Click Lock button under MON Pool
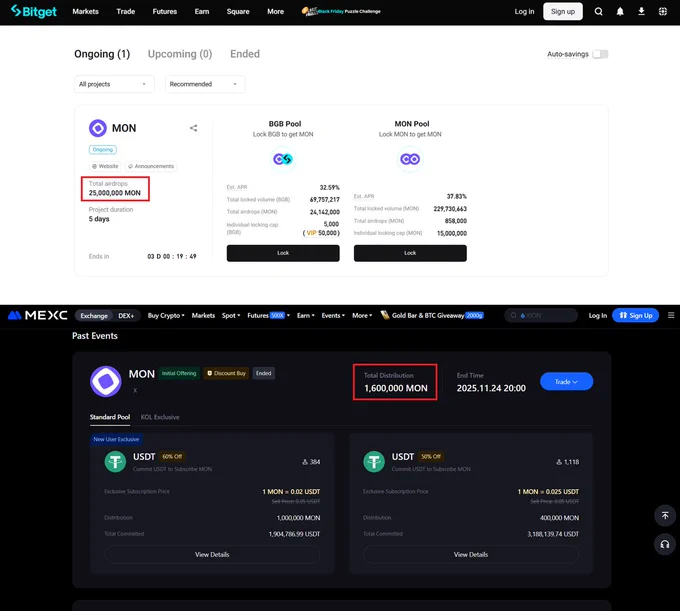Screen dimensions: 680x611 click(410, 253)
